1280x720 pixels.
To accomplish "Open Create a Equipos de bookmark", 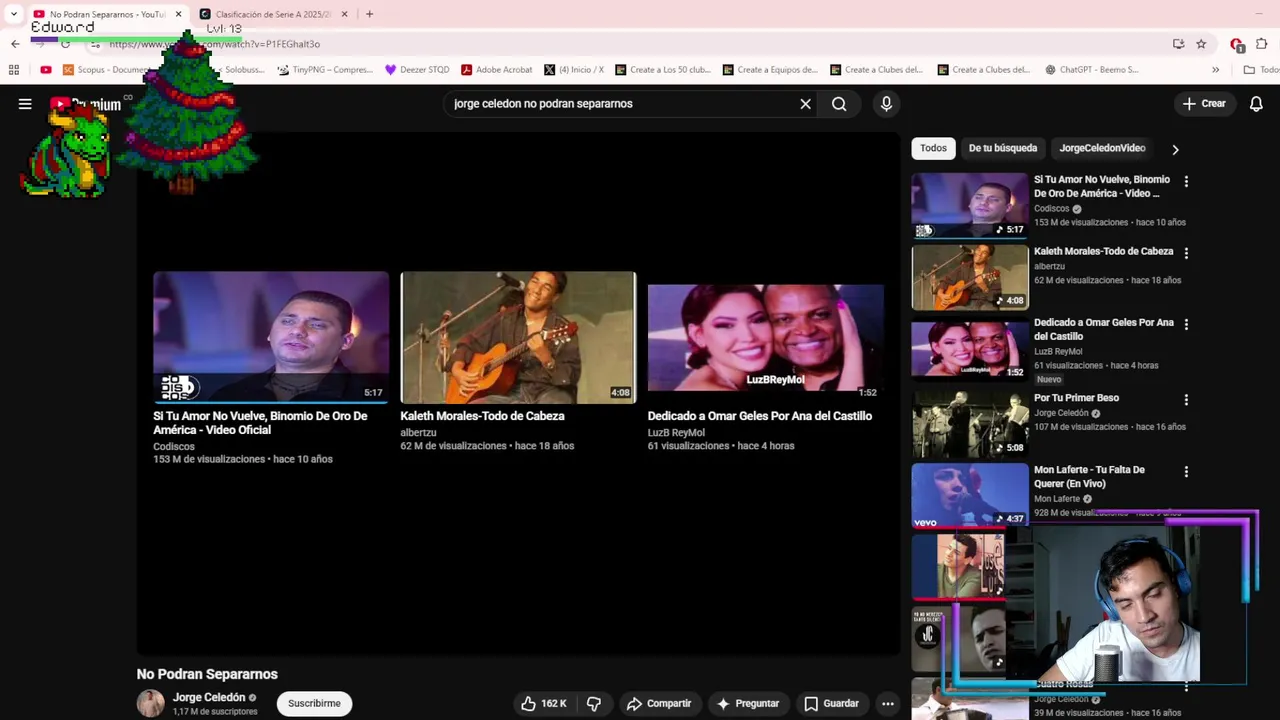I will [x=770, y=70].
